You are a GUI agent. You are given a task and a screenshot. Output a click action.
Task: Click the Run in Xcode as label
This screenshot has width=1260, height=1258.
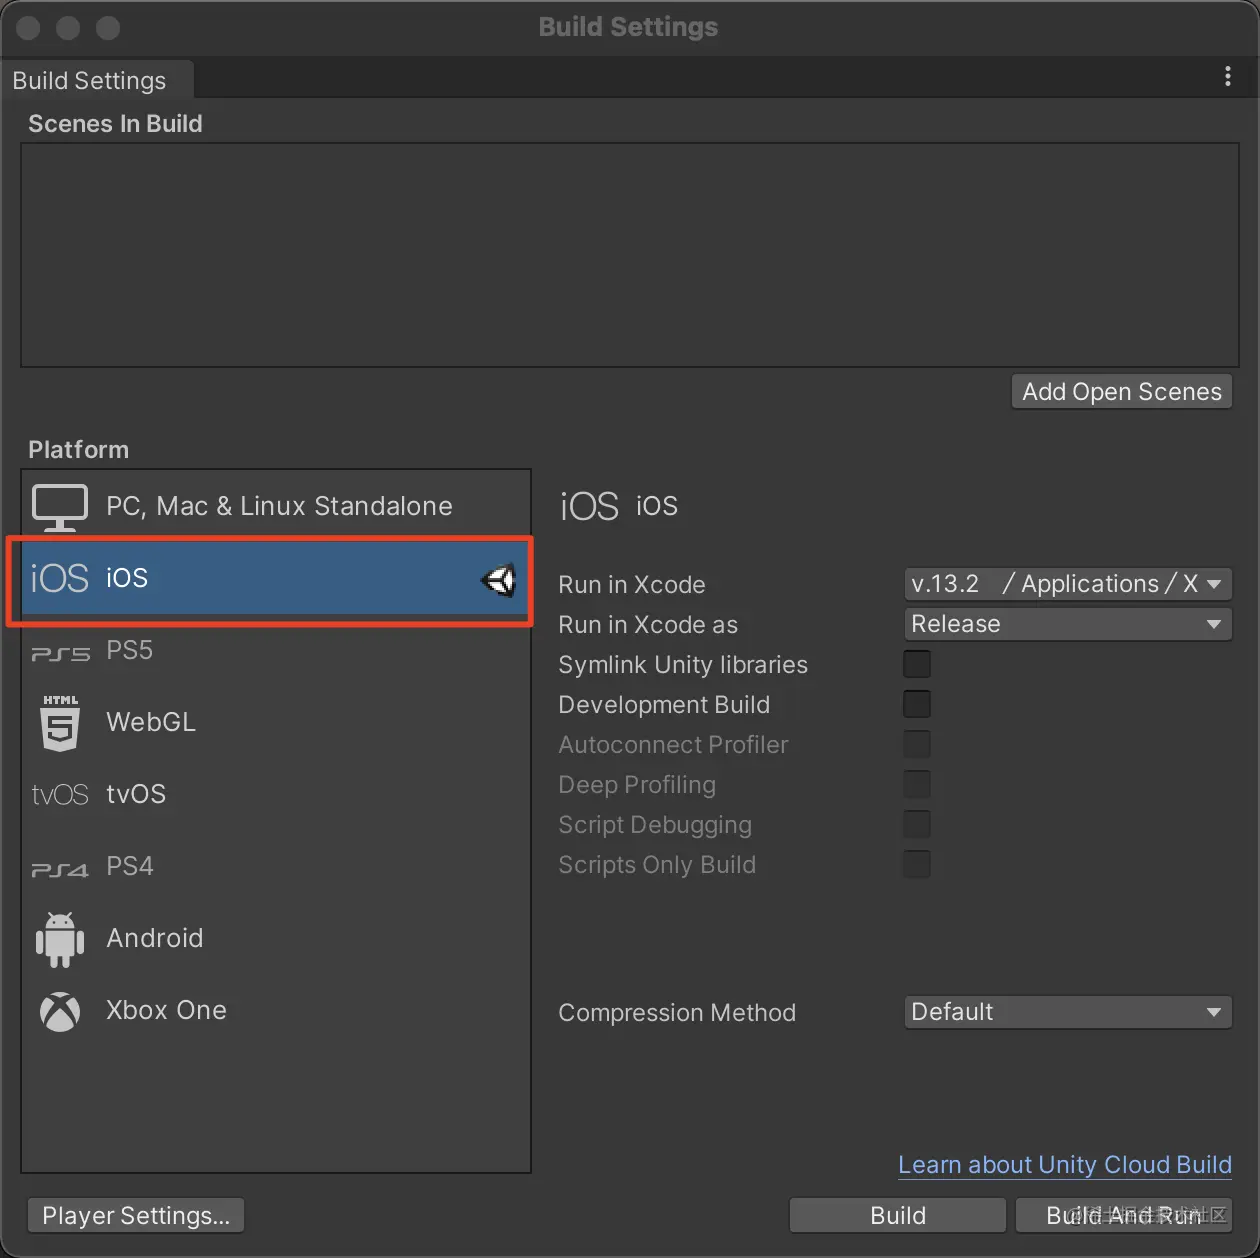tap(648, 625)
